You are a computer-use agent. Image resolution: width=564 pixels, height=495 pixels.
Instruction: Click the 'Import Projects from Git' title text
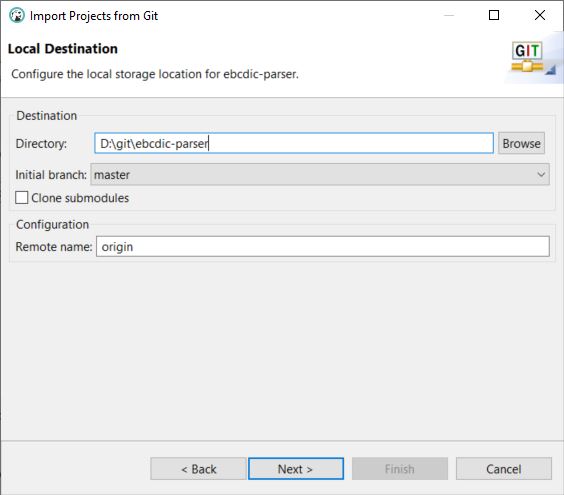click(x=94, y=16)
